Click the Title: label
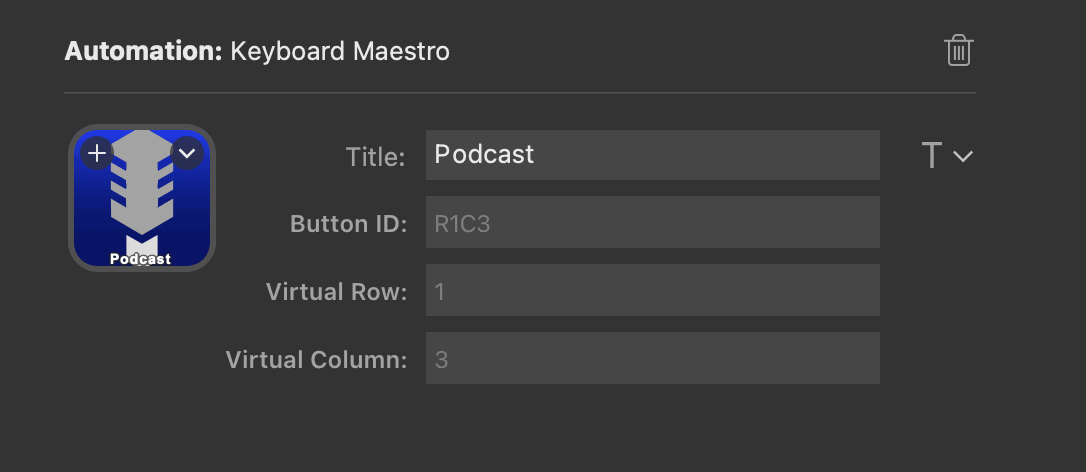This screenshot has width=1086, height=472. (x=375, y=157)
